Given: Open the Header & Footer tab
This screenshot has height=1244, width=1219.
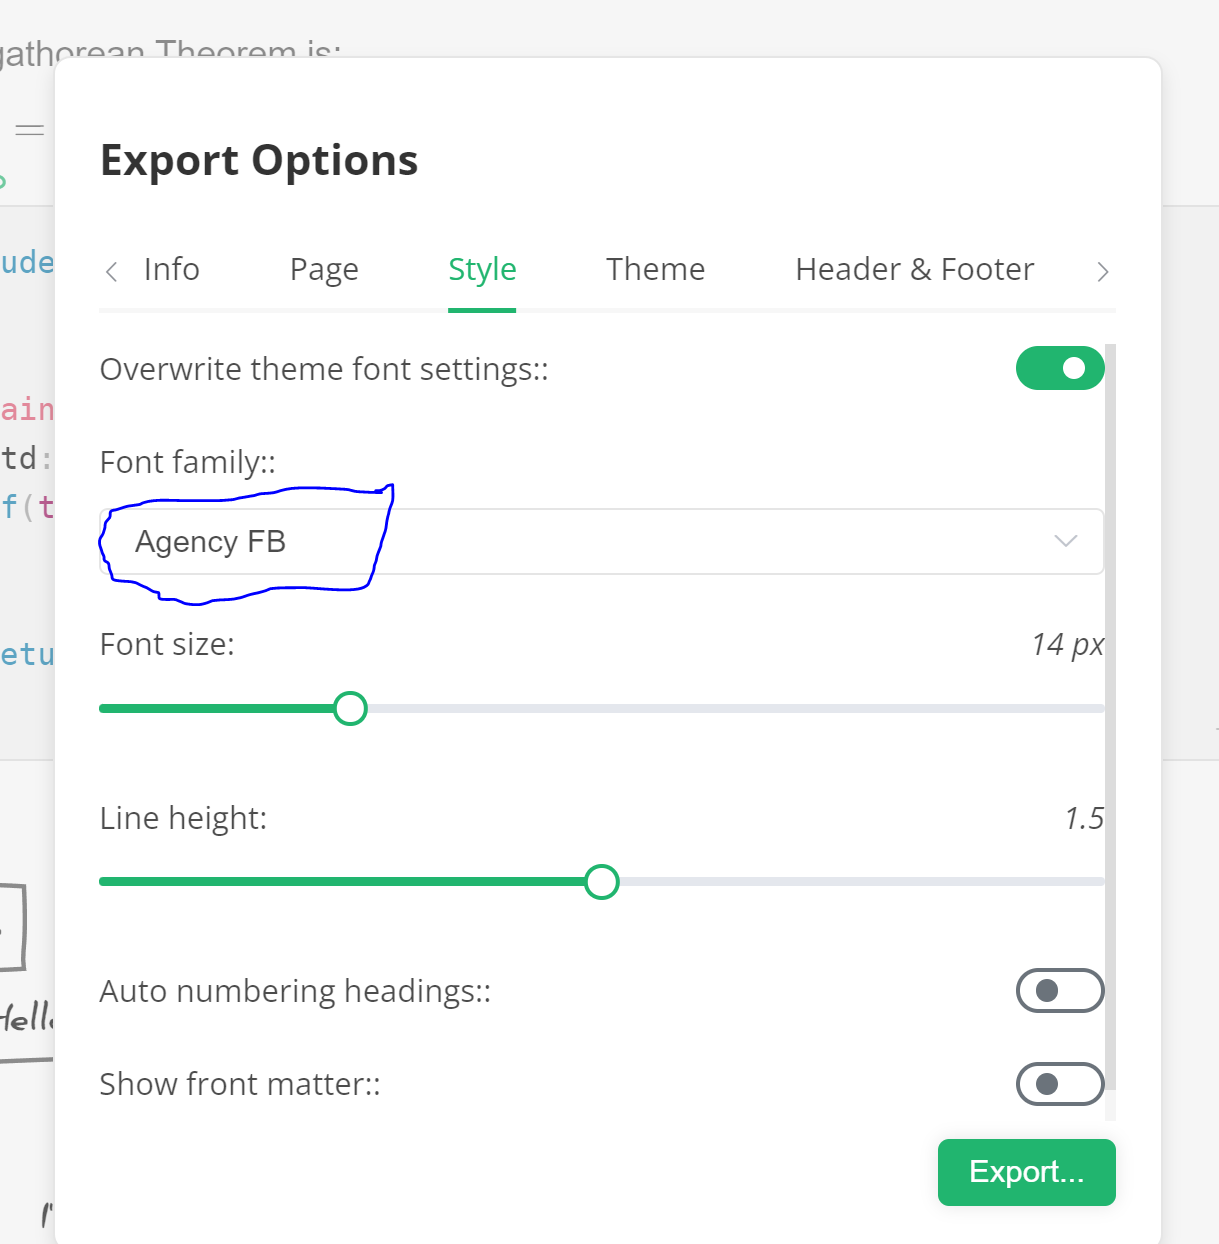Looking at the screenshot, I should point(913,269).
